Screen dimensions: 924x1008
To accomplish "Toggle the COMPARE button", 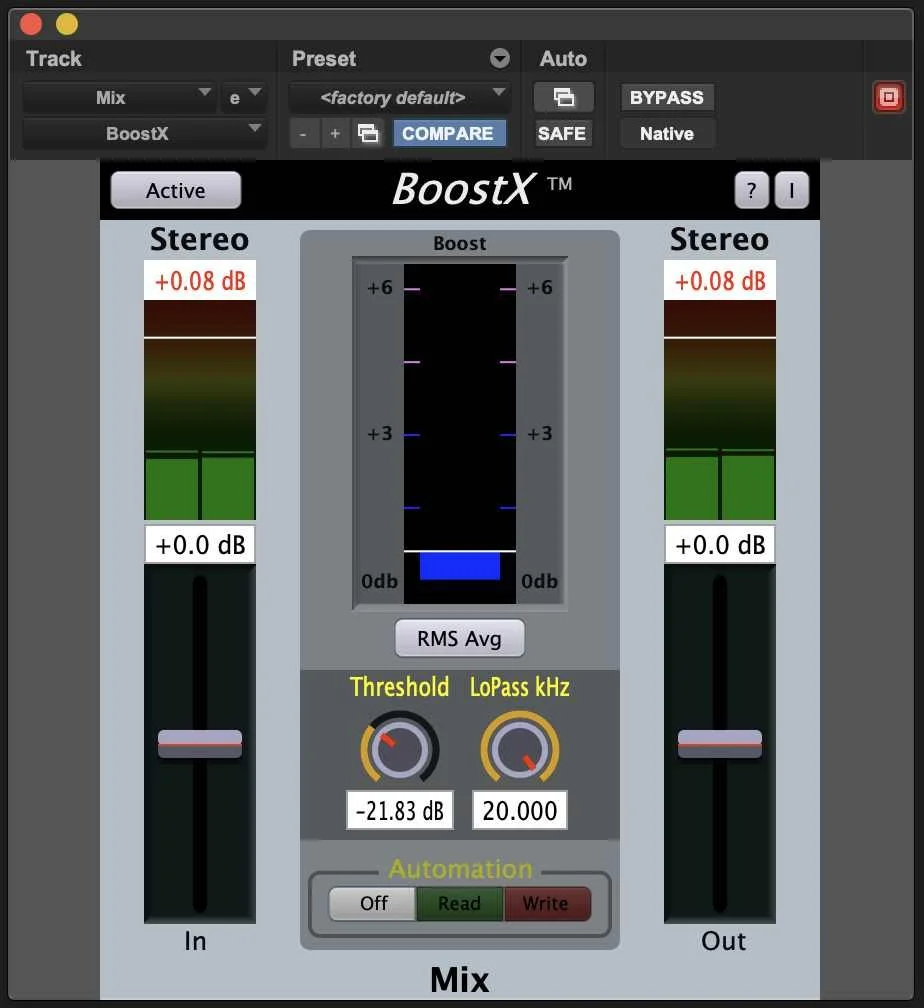I will 448,134.
